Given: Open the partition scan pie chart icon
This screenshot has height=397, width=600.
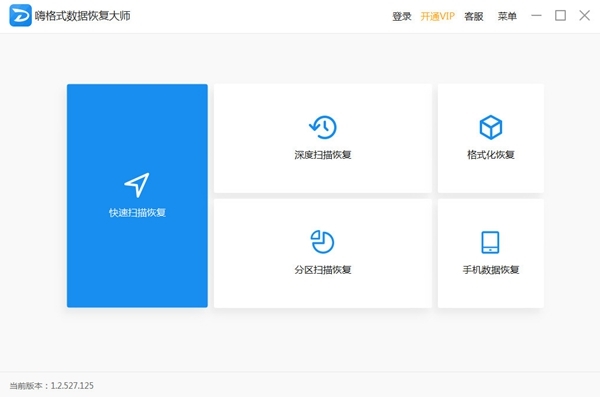Looking at the screenshot, I should [x=322, y=242].
